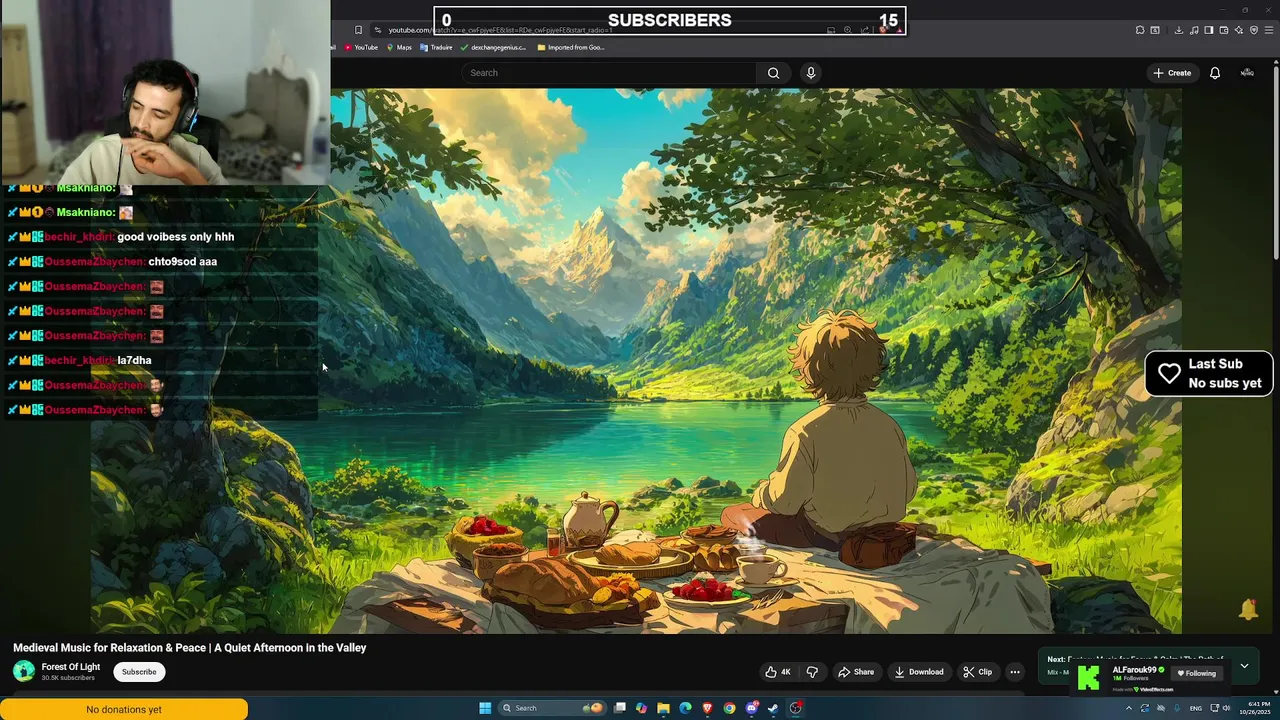Click the Last Sub heart widget
This screenshot has width=1280, height=720.
1209,374
